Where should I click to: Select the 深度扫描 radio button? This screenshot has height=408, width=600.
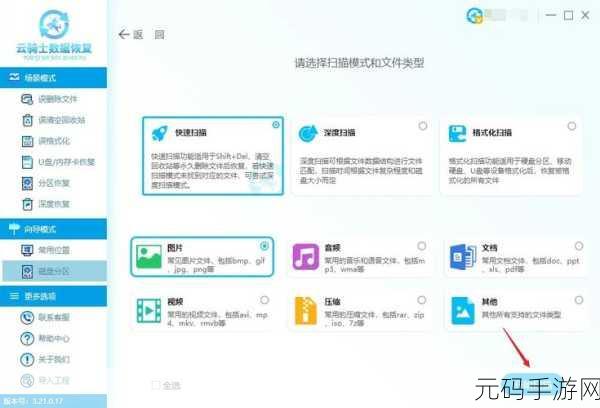tap(423, 126)
